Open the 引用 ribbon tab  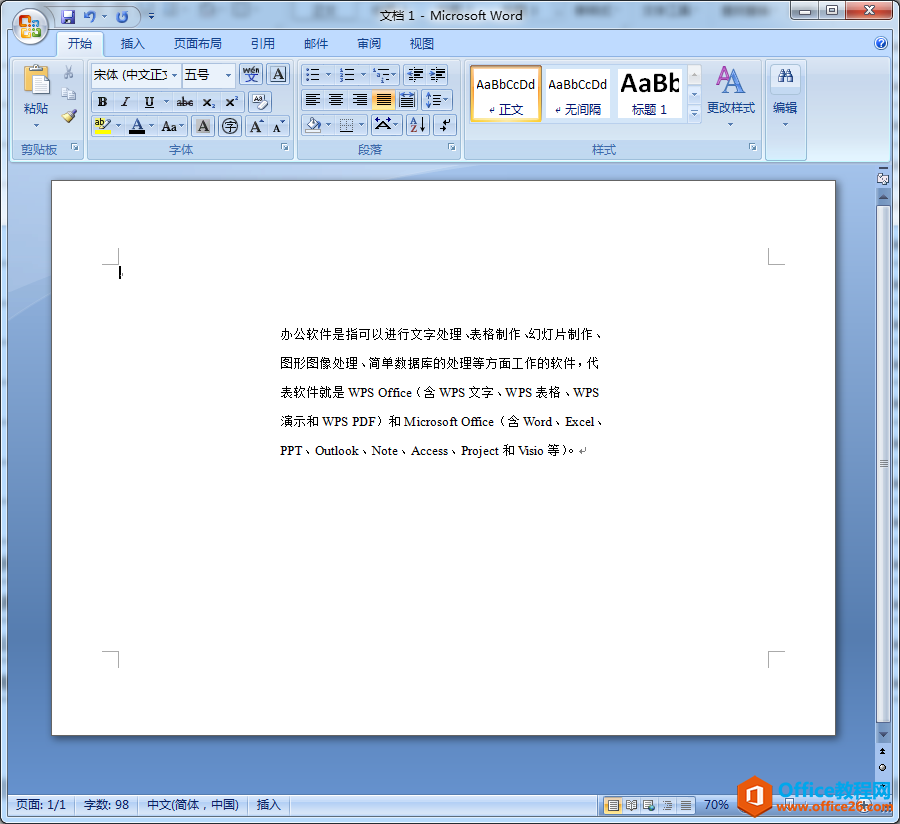(x=263, y=44)
